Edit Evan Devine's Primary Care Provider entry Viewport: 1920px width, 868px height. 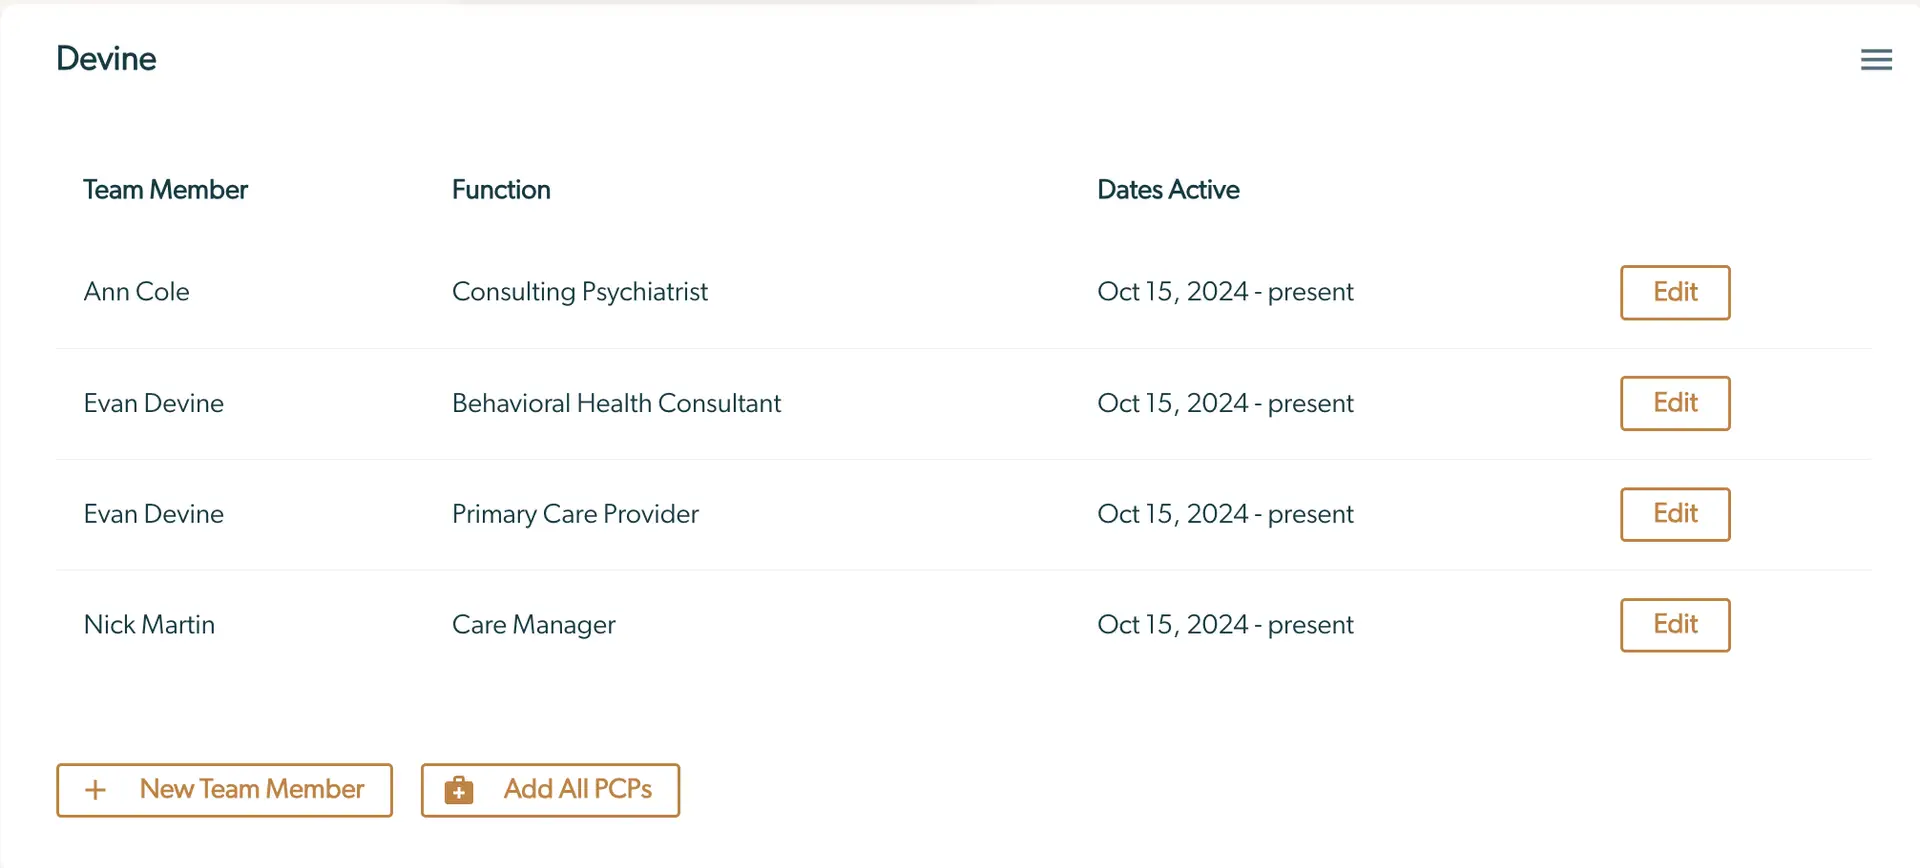click(x=1674, y=514)
